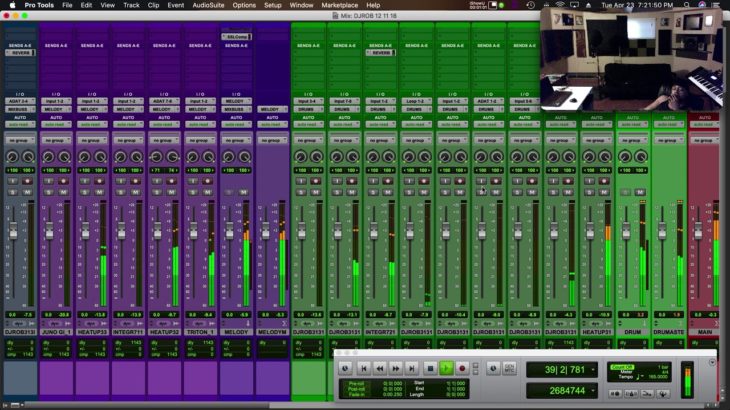
Task: Click the Online button at transport left
Action: (345, 368)
